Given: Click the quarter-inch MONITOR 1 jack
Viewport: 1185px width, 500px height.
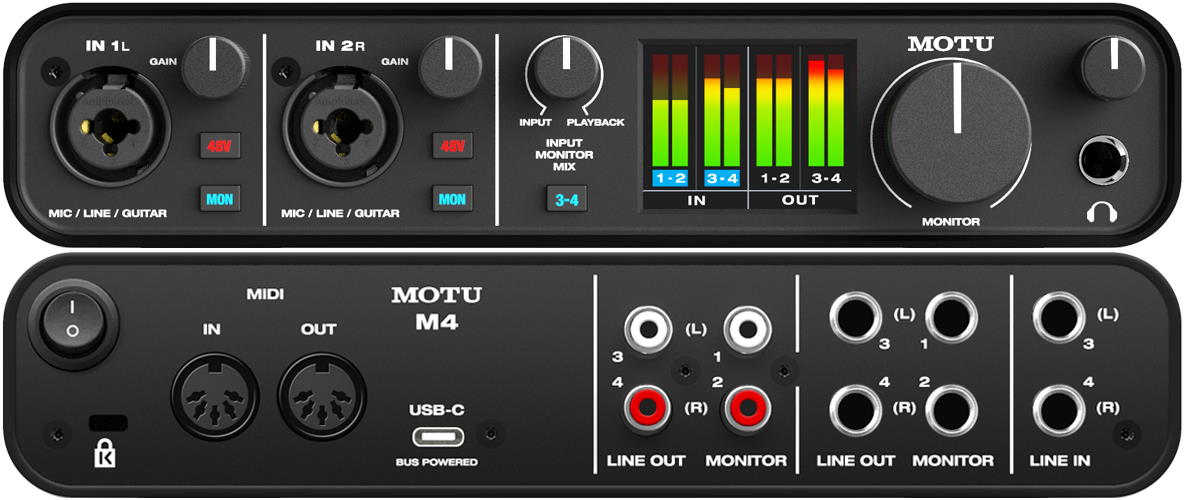Looking at the screenshot, I should (951, 318).
